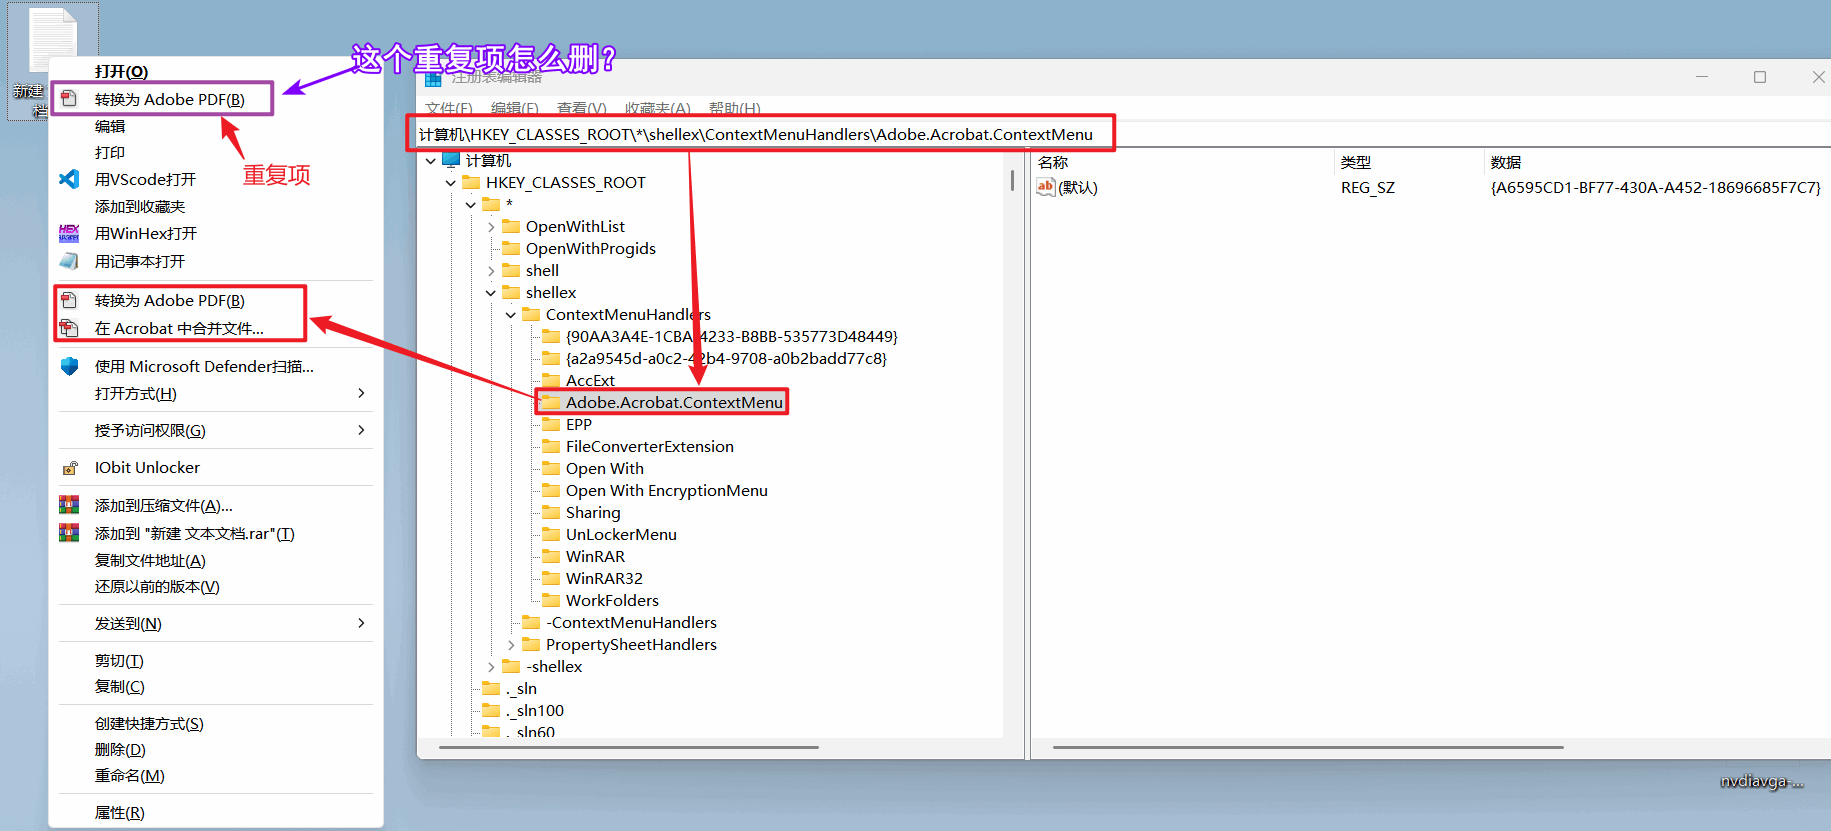Choose 属性(R) in the context menu
Image resolution: width=1831 pixels, height=831 pixels.
[216, 813]
